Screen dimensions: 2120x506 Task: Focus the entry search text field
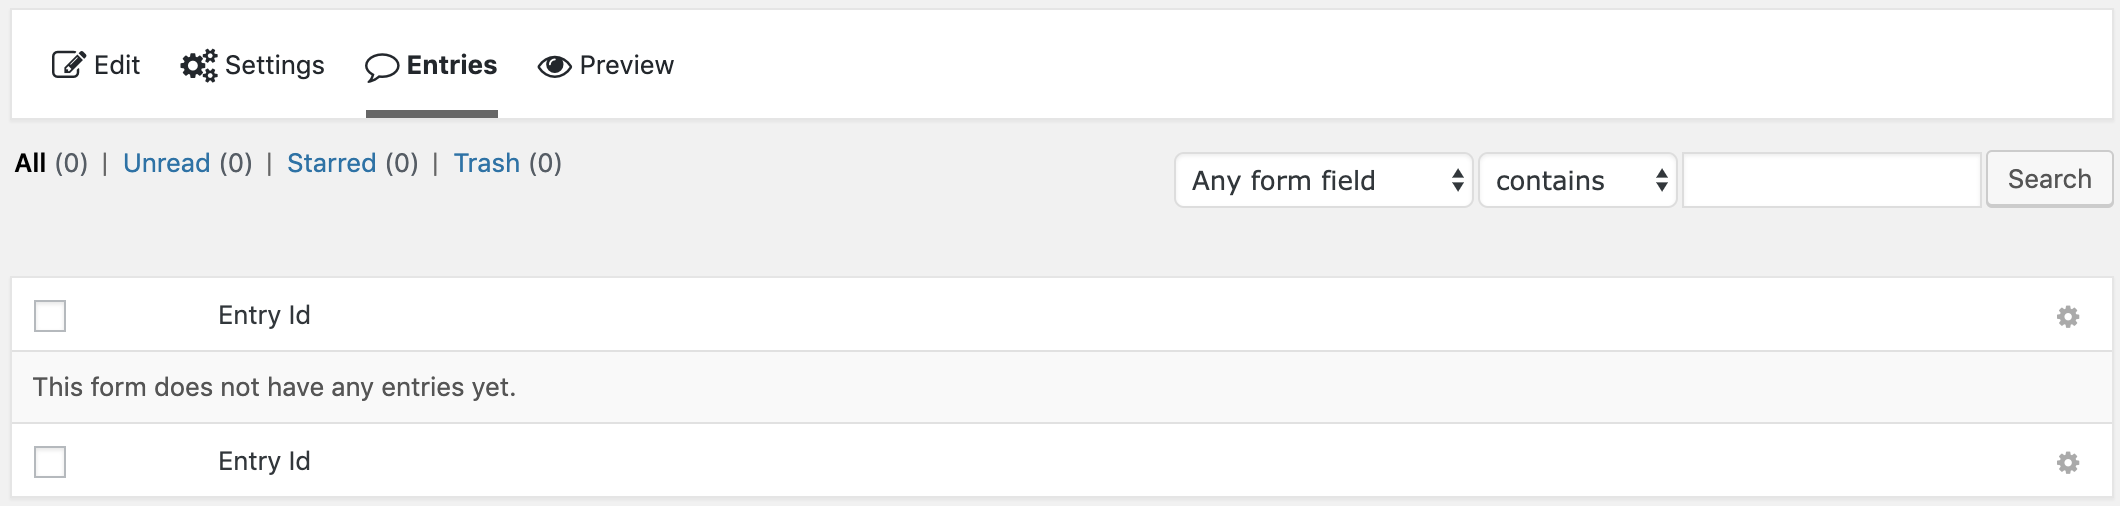[x=1831, y=180]
